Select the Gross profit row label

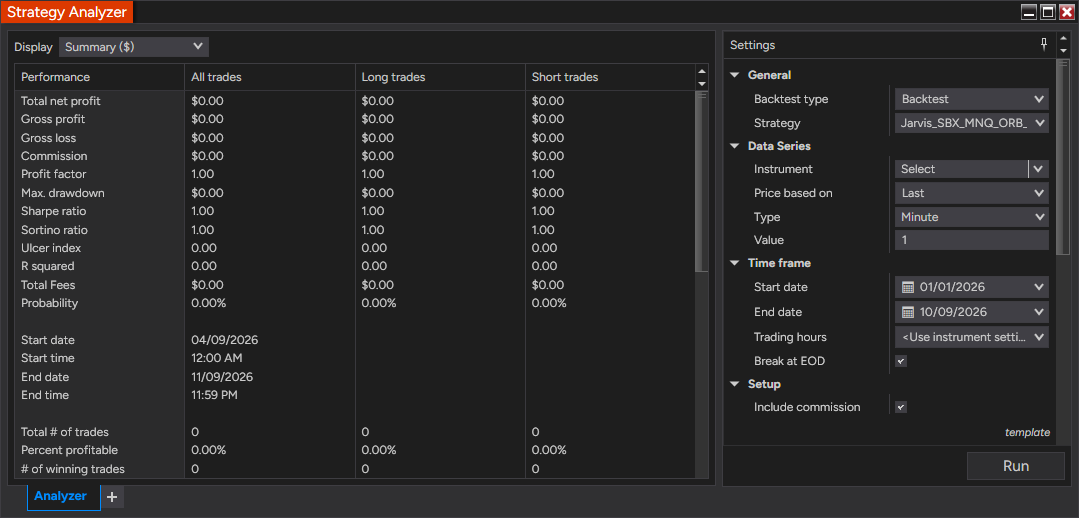point(52,119)
